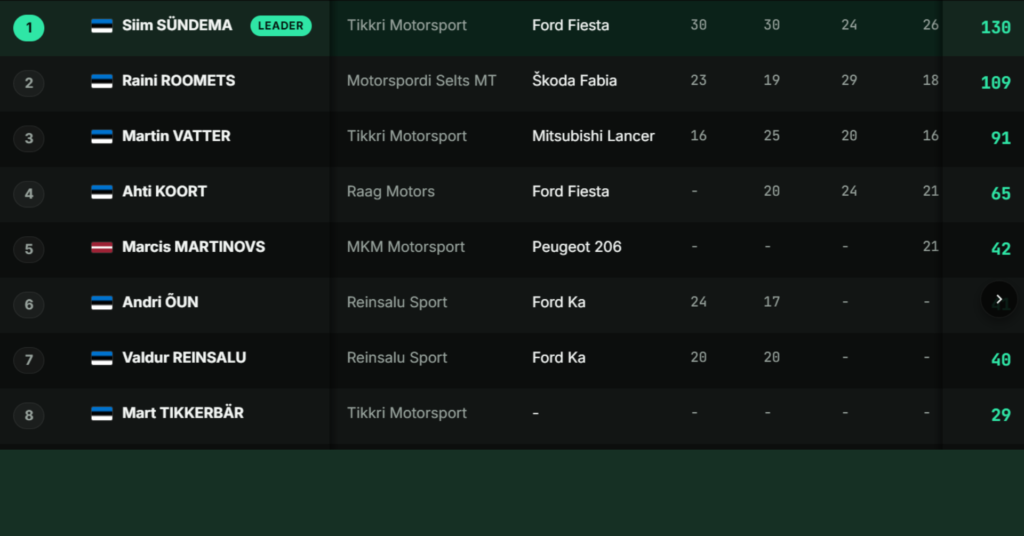Click the LEADER badge next to Siim SÜNDEMA
The image size is (1024, 536).
[x=281, y=25]
